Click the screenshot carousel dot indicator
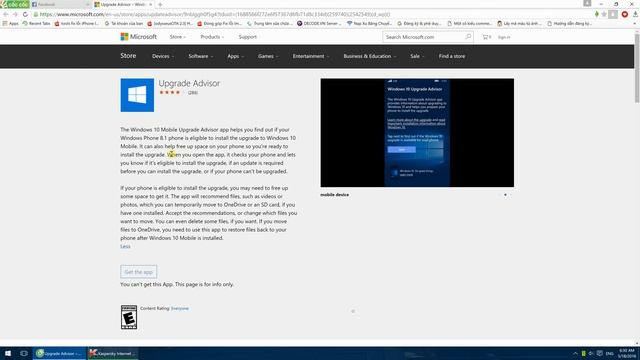The width and height of the screenshot is (640, 360). [505, 195]
